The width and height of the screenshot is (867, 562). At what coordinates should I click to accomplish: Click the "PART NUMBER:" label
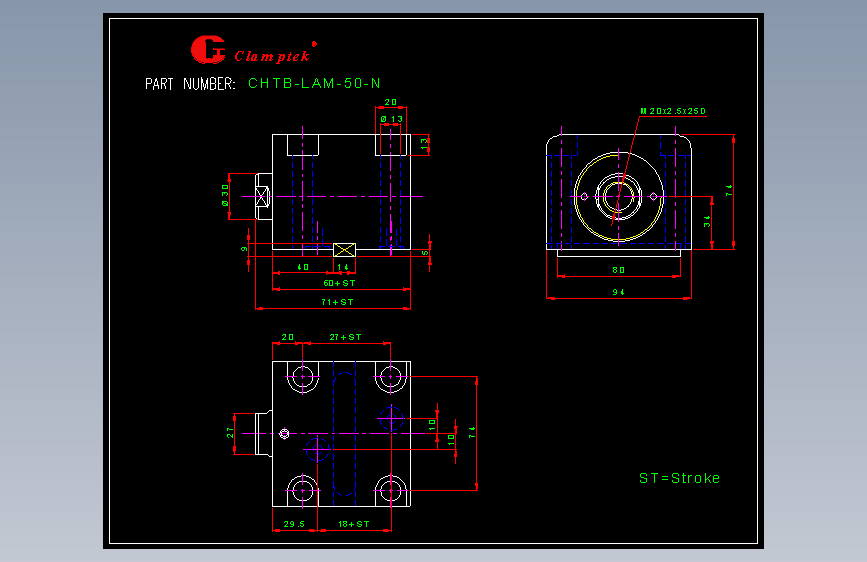[190, 84]
